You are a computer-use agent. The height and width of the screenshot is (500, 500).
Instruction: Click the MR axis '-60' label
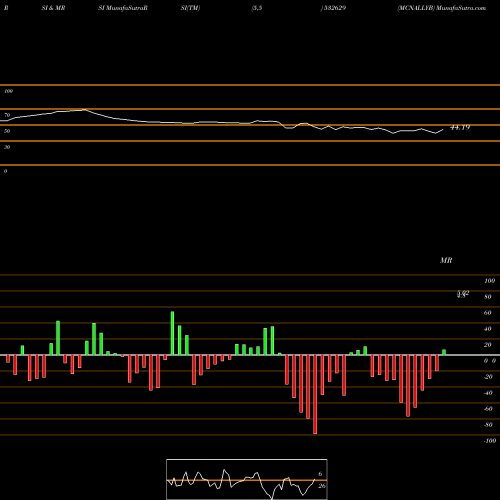pos(488,409)
